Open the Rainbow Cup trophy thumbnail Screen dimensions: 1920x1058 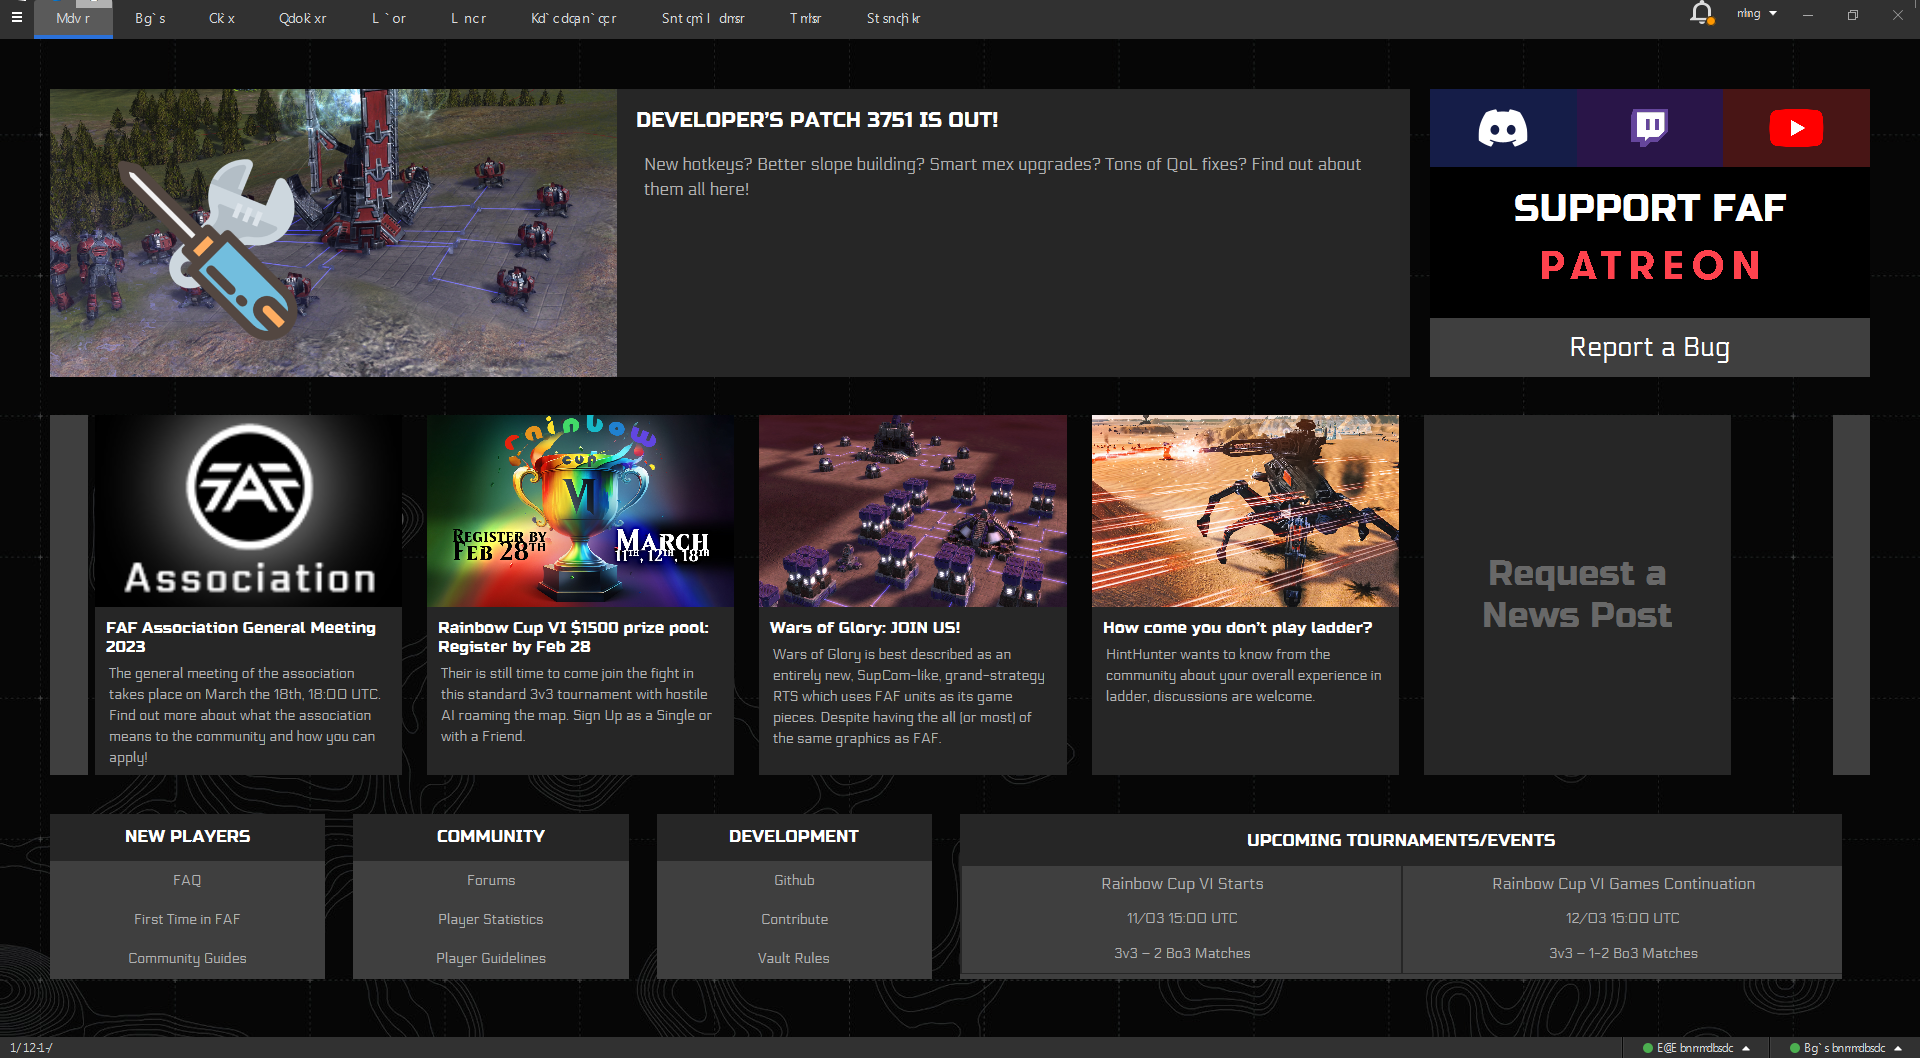click(580, 511)
